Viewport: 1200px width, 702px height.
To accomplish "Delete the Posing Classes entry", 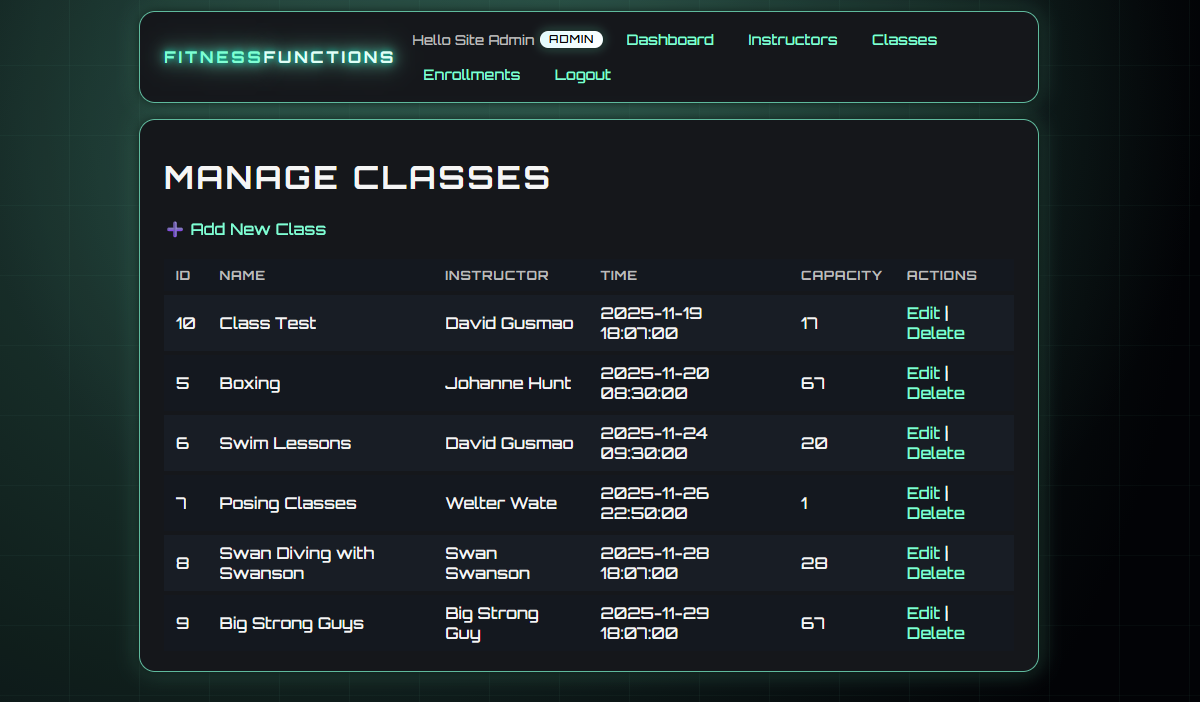I will point(935,513).
